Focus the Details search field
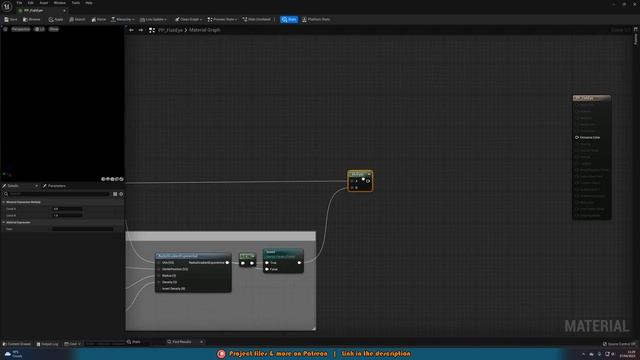 (57, 194)
